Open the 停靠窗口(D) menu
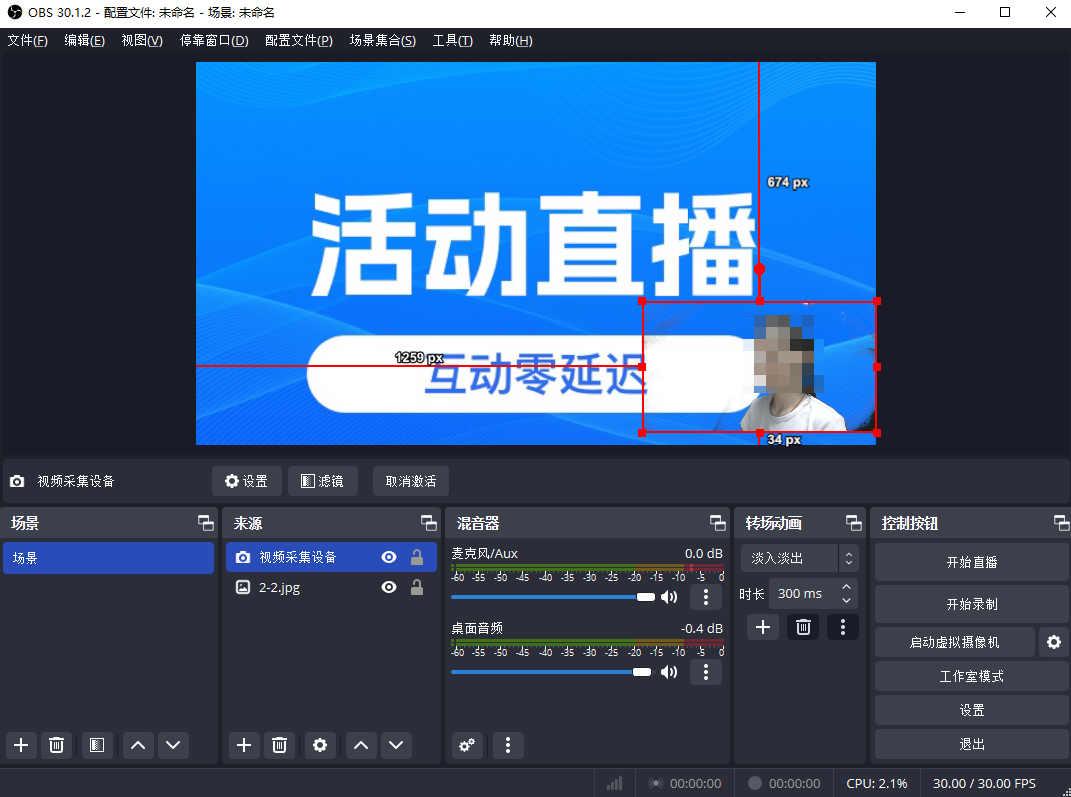This screenshot has width=1071, height=797. pyautogui.click(x=214, y=41)
